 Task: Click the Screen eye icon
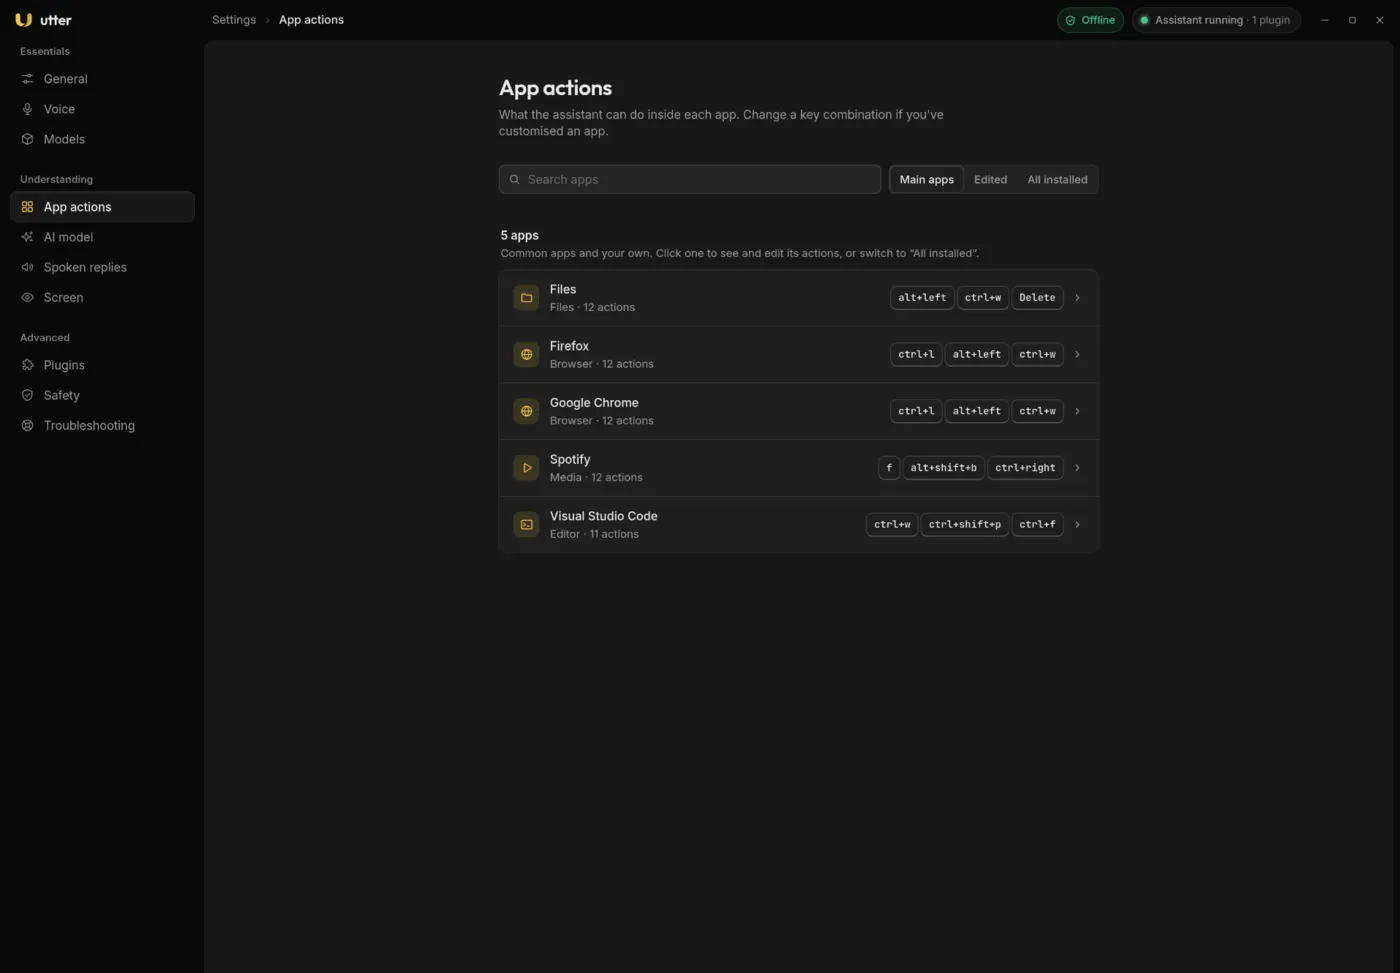(x=28, y=297)
